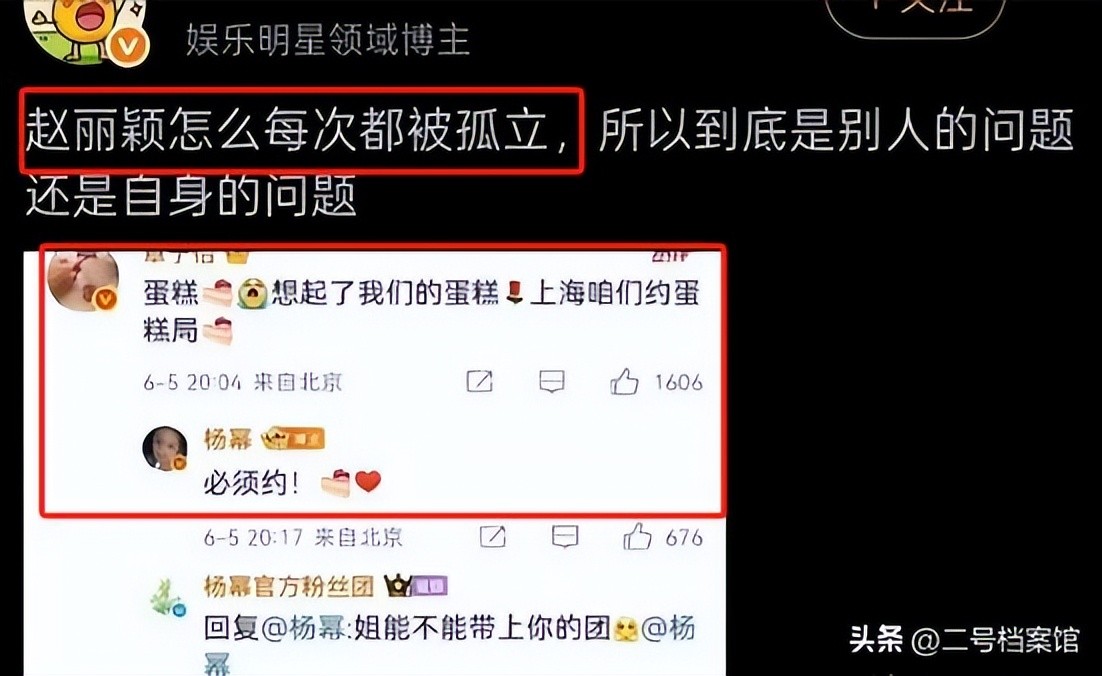The height and width of the screenshot is (676, 1102).
Task: Open replies on the 6-5 20:04 comment
Action: point(552,382)
